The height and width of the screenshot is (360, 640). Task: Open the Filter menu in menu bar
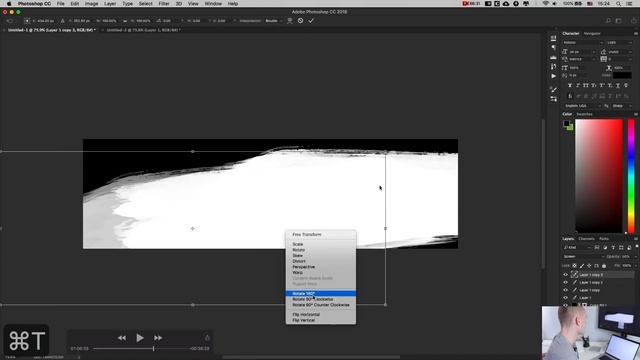coord(164,4)
